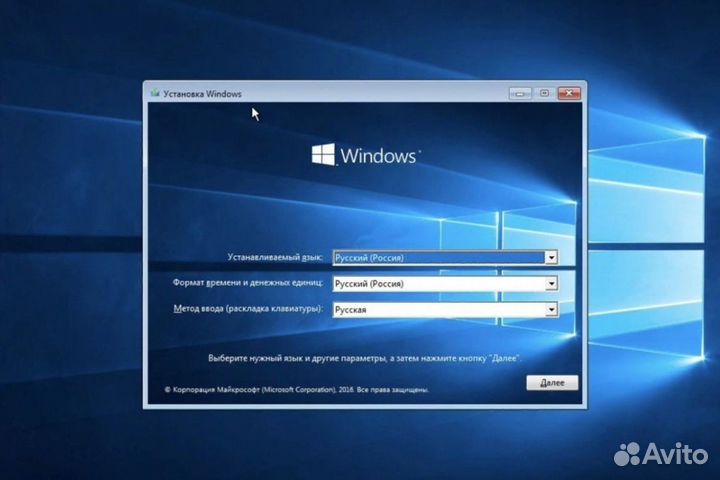Click the setup icon in title bar

[155, 93]
